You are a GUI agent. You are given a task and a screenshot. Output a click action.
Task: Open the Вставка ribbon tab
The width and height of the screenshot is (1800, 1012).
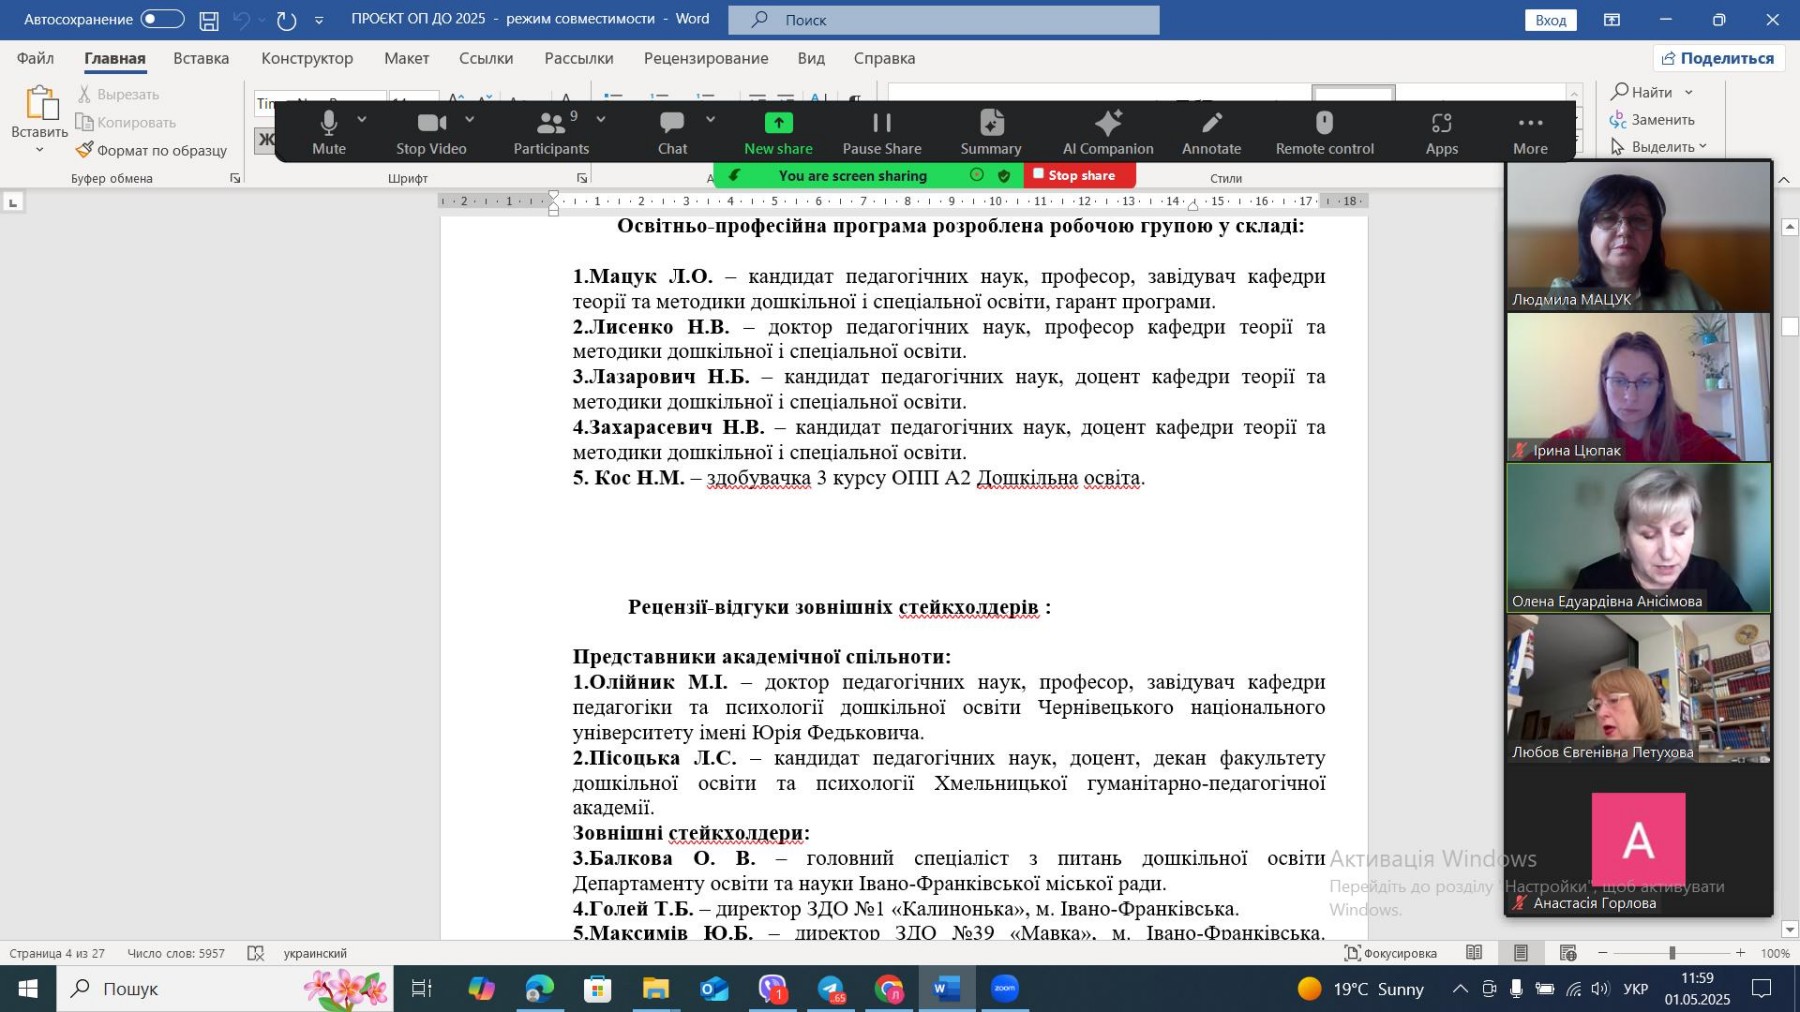pos(201,58)
